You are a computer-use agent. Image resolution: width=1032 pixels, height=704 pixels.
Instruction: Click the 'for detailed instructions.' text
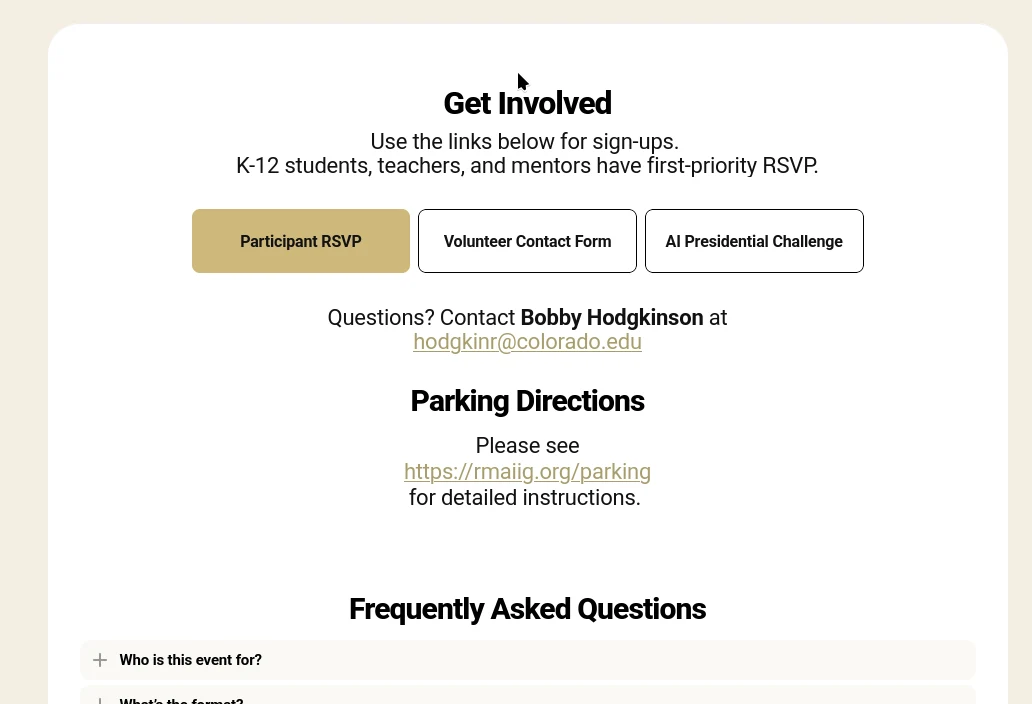point(524,497)
